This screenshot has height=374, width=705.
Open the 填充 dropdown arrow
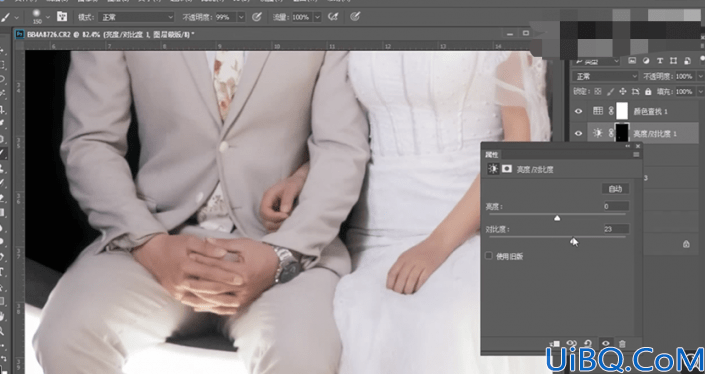pos(700,91)
